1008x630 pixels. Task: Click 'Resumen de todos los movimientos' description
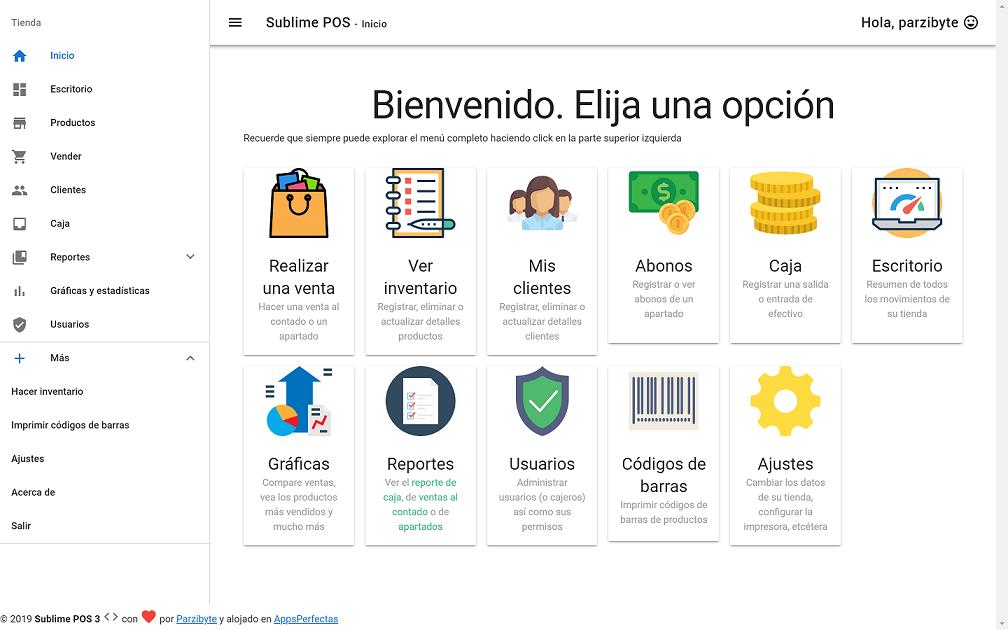(x=906, y=299)
